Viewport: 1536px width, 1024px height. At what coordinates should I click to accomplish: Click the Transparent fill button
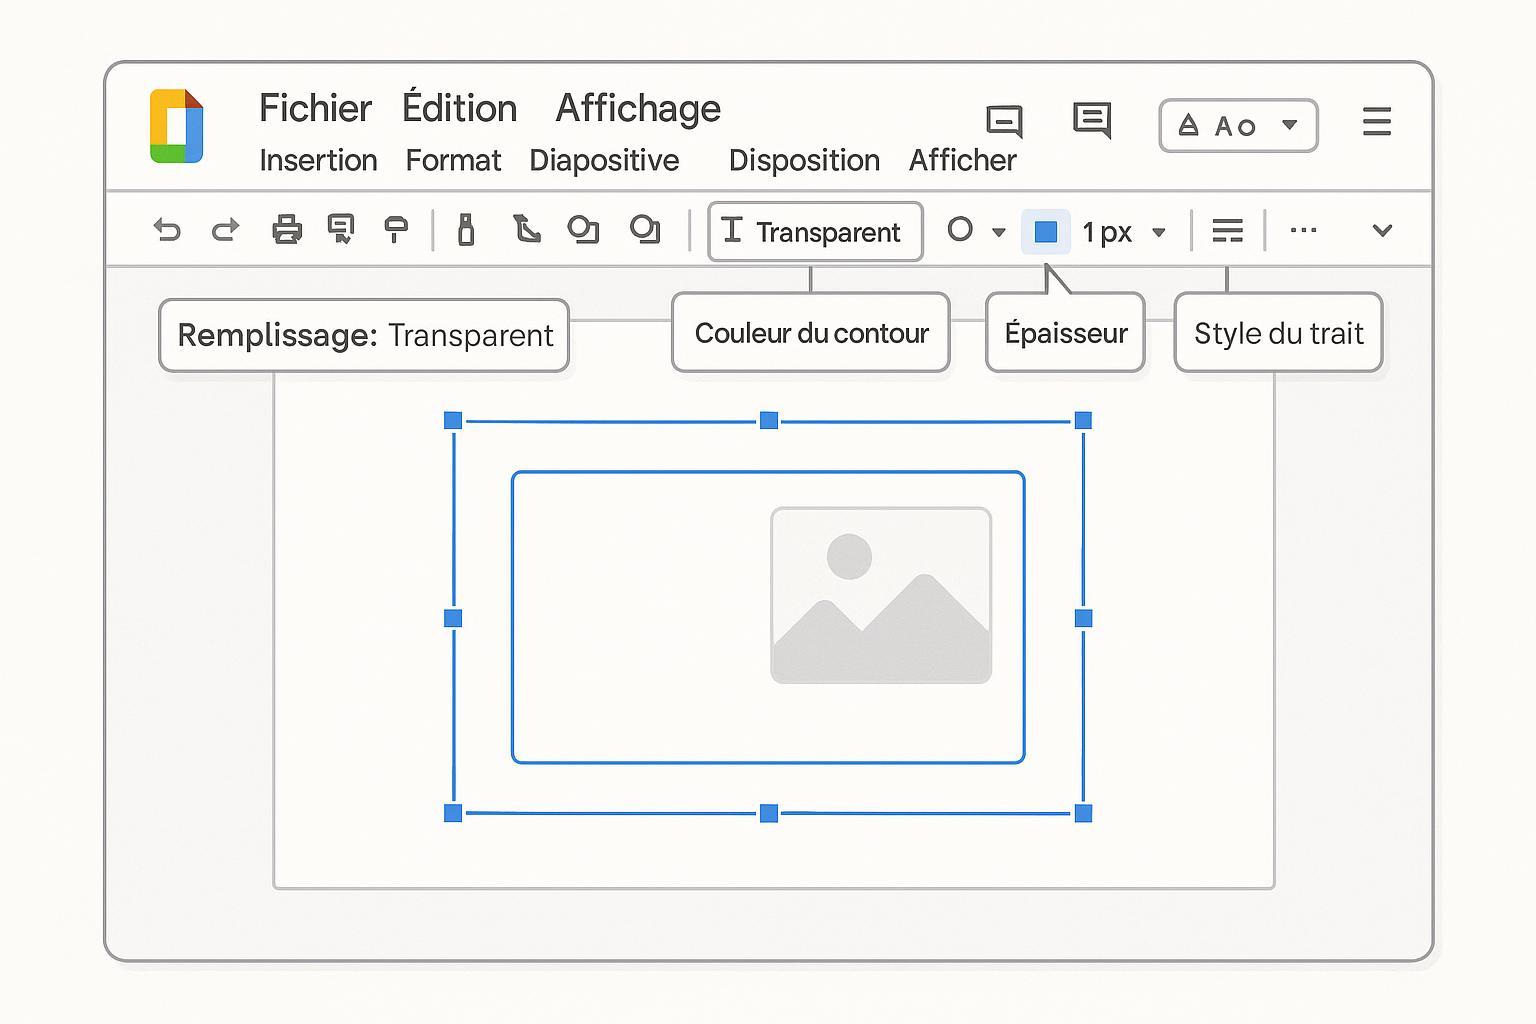point(815,232)
